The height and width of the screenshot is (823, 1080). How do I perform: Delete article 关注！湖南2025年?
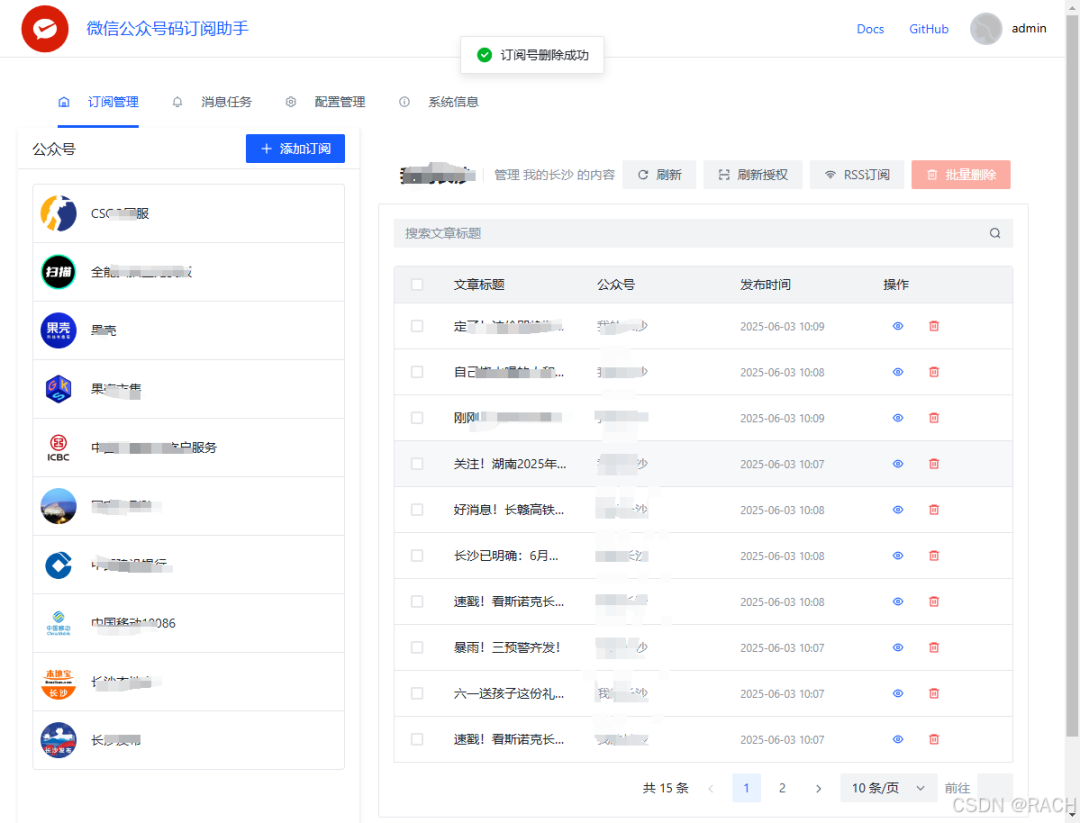click(x=934, y=463)
